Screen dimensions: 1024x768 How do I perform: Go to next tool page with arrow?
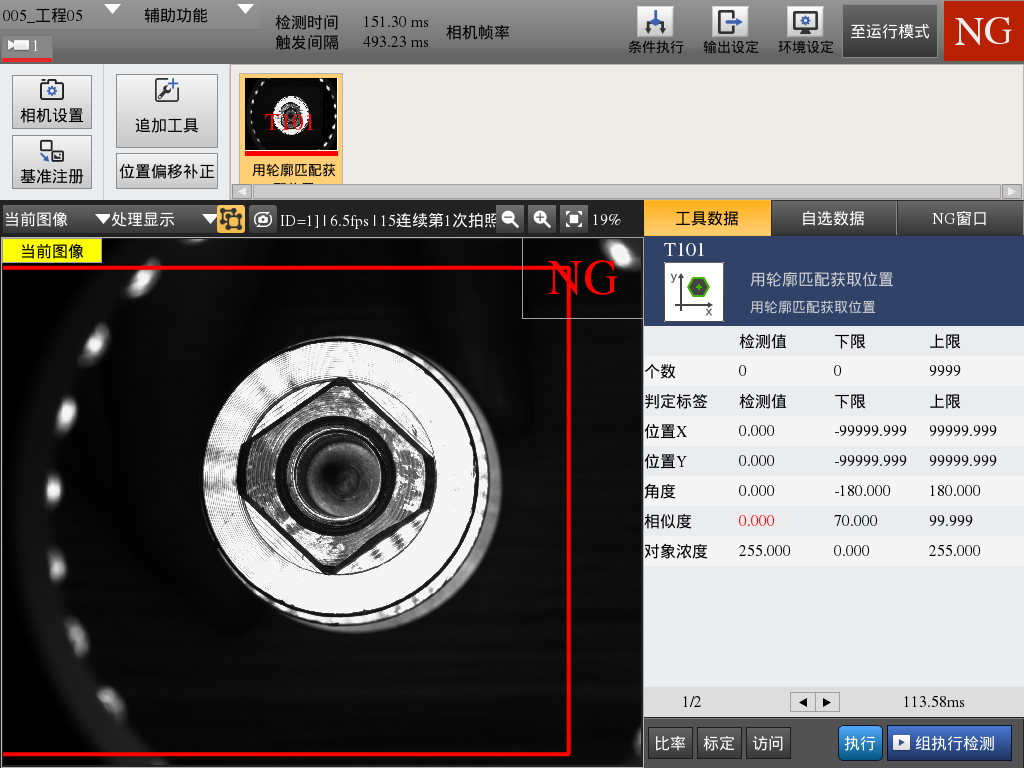pos(826,702)
